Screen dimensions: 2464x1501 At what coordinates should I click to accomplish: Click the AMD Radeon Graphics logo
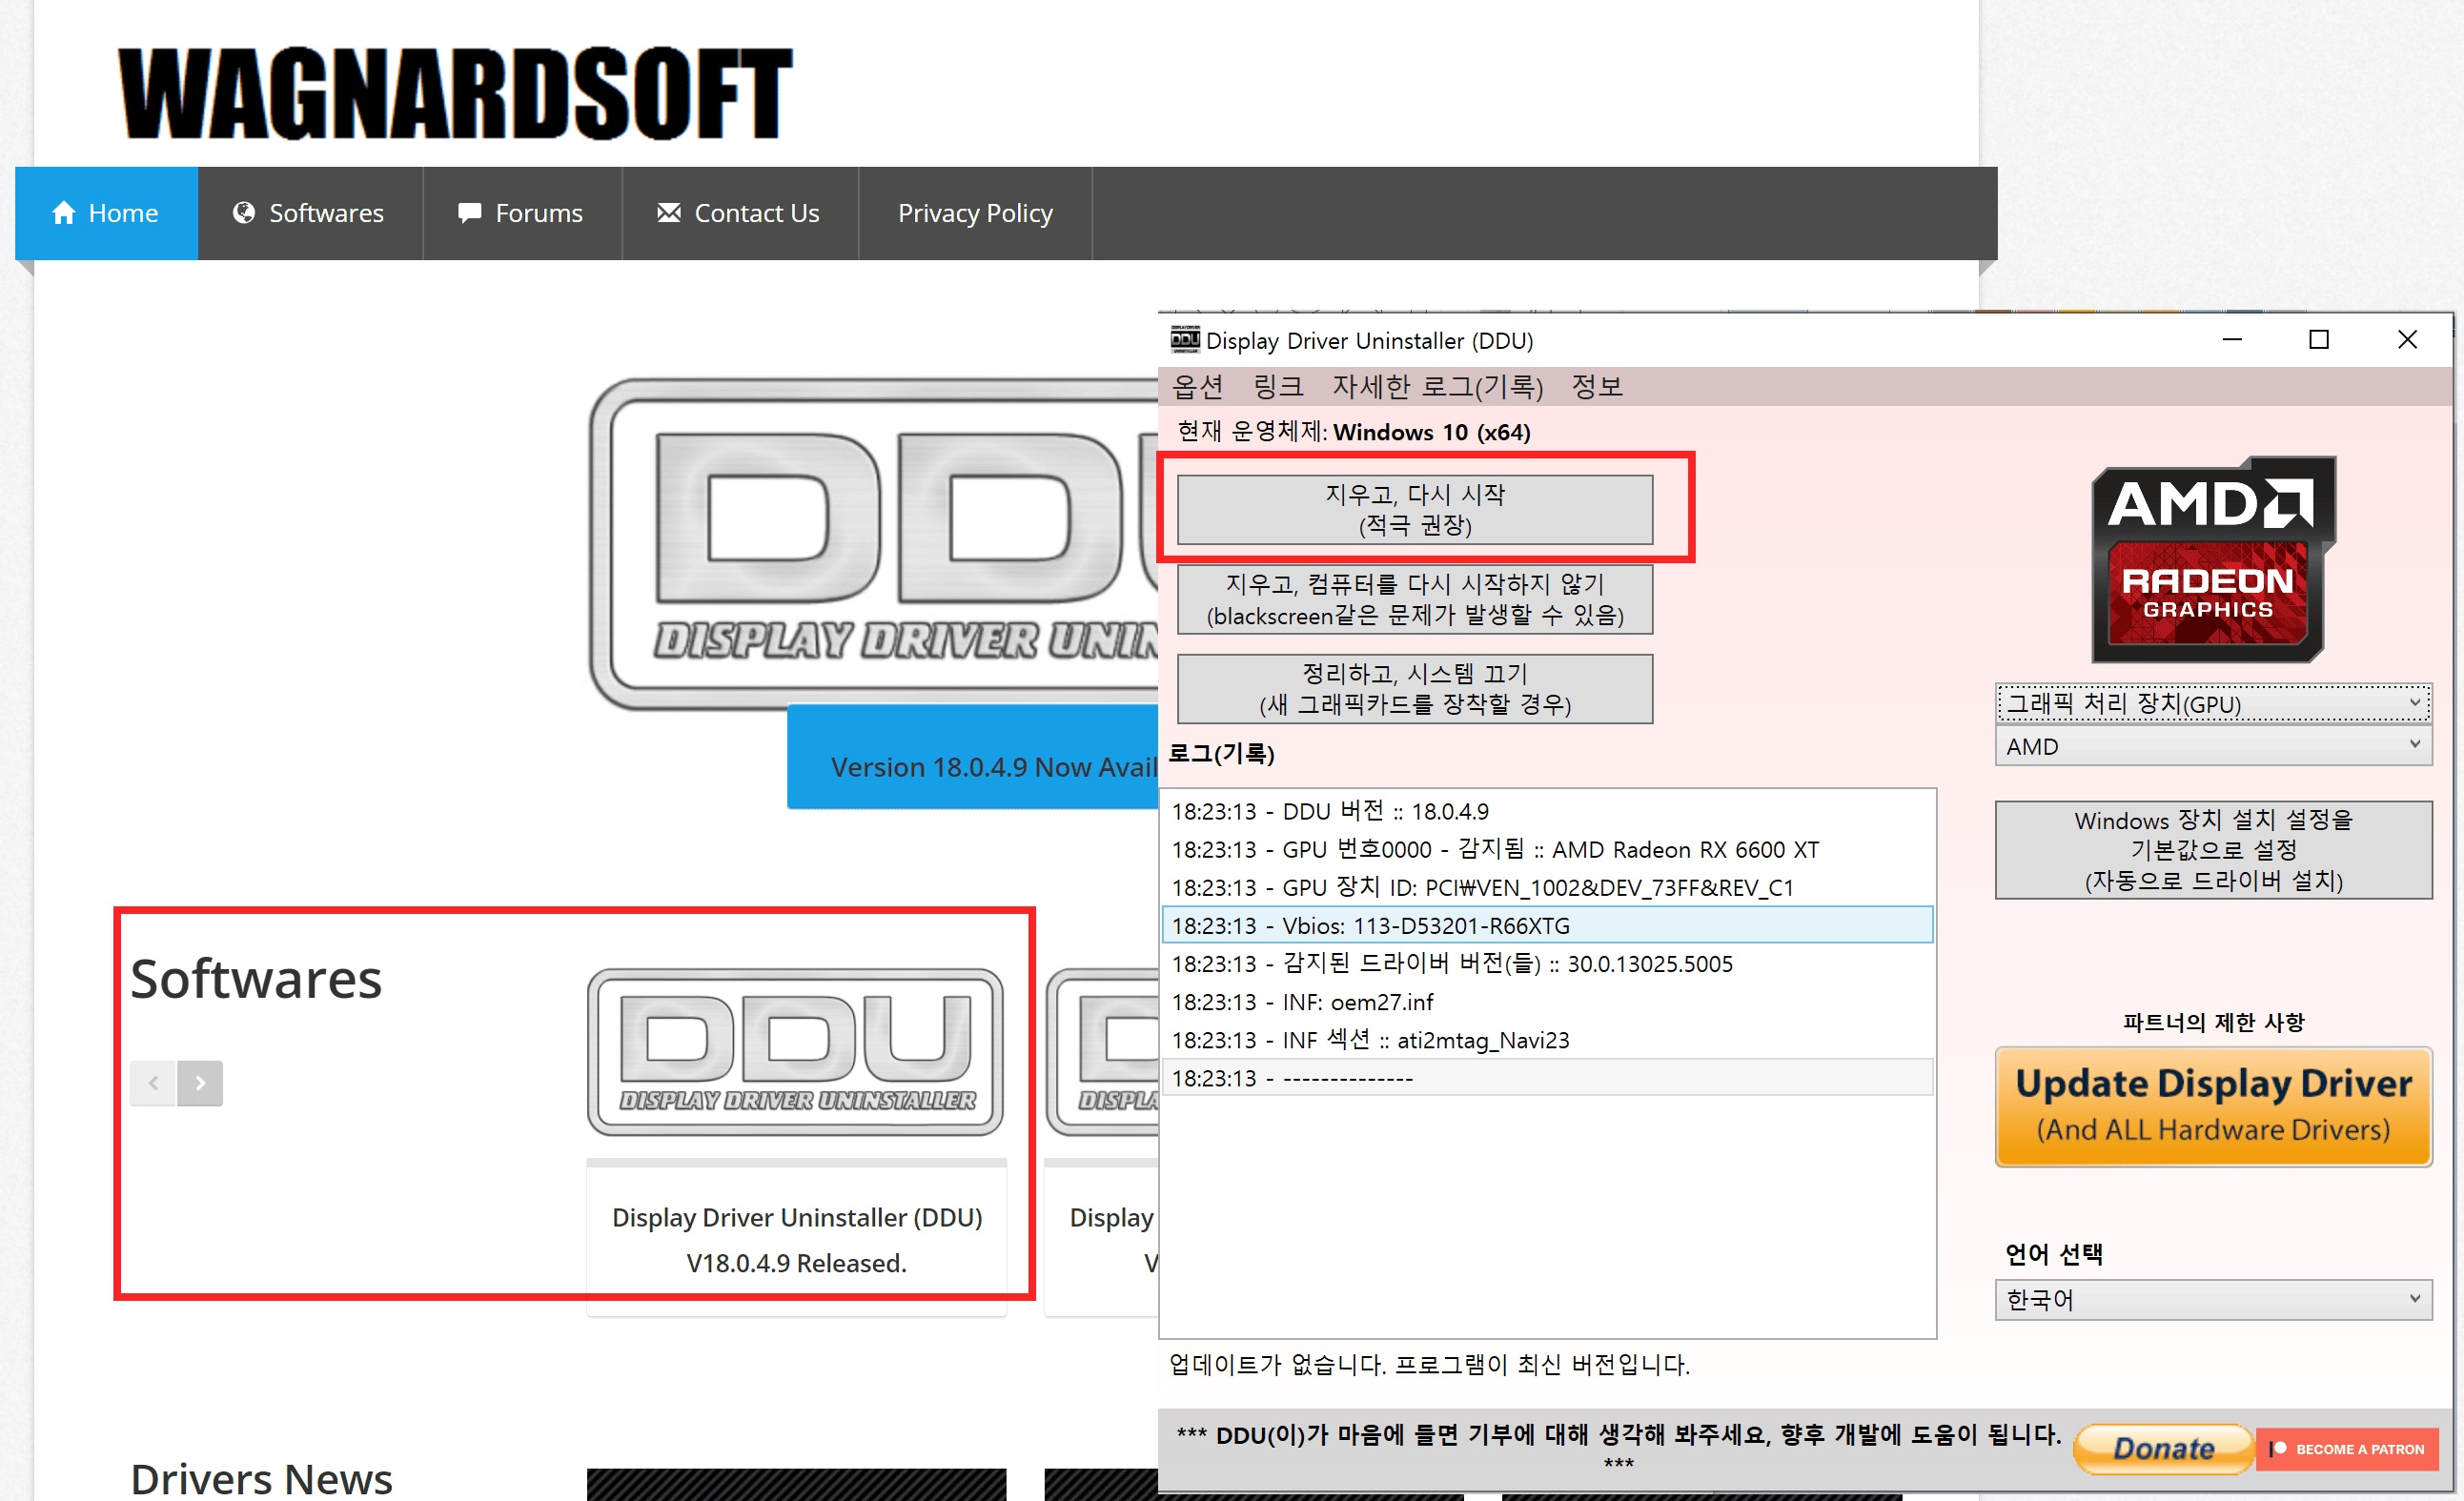(x=2212, y=559)
